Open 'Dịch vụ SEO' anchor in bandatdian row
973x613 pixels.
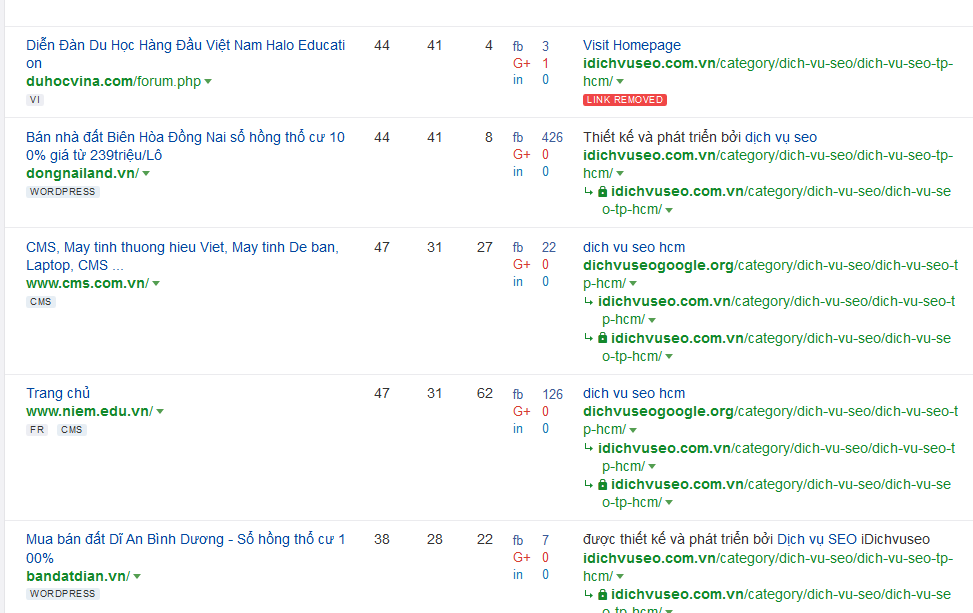coord(817,539)
